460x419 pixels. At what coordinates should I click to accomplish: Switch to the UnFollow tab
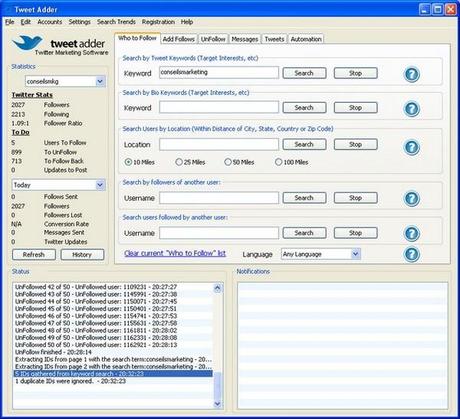pos(213,39)
